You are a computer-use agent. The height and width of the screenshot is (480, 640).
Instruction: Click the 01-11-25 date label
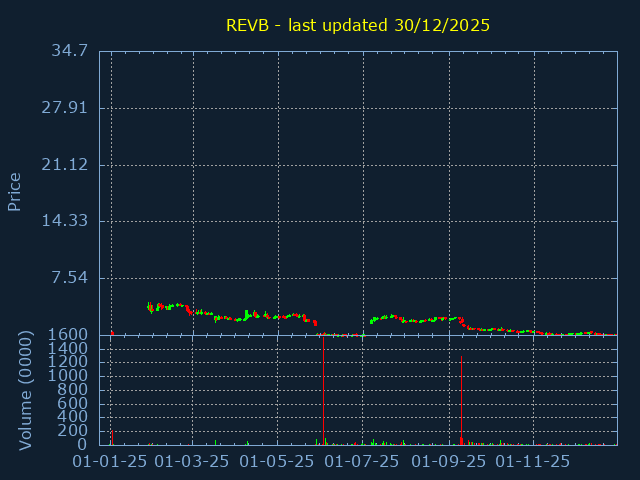[534, 462]
